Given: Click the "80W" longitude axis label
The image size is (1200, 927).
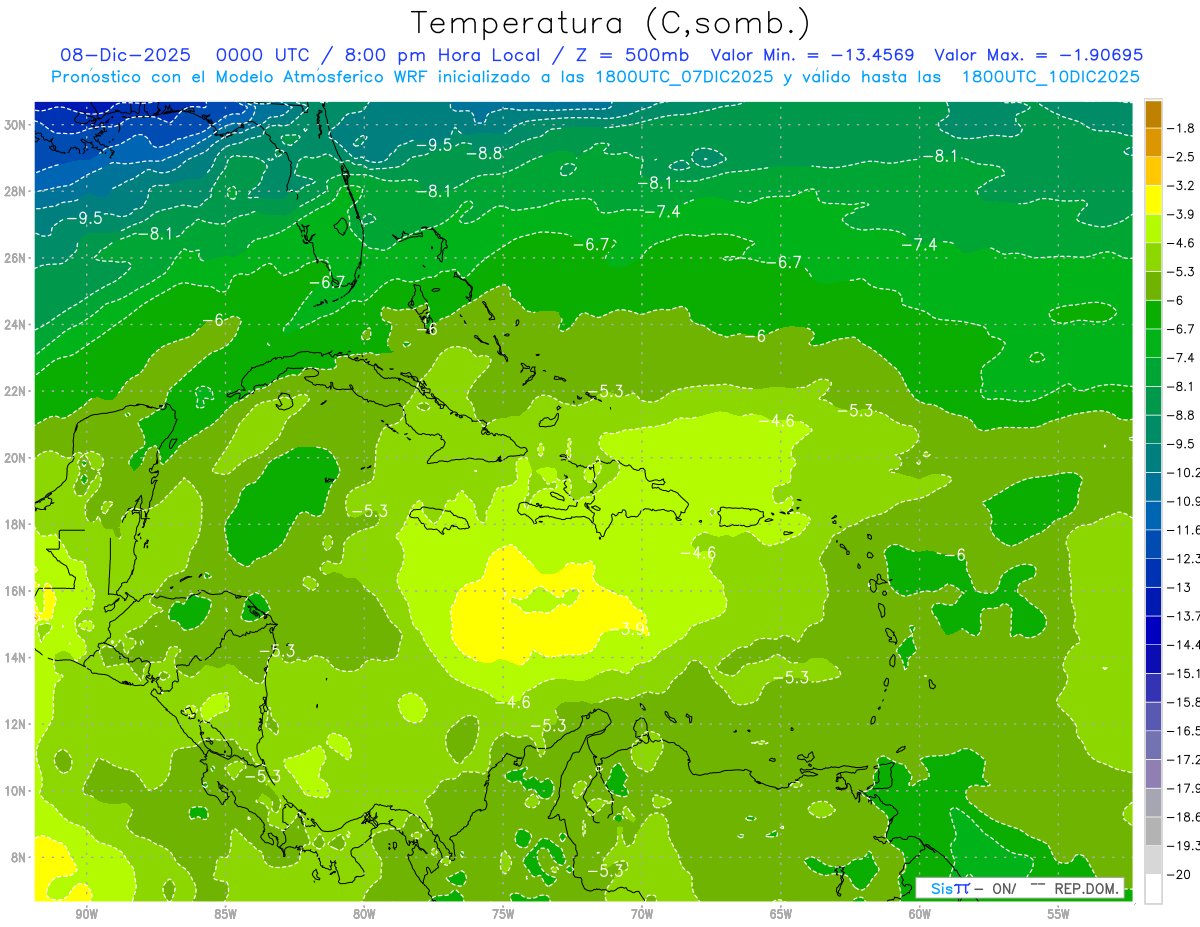Looking at the screenshot, I should click(364, 913).
